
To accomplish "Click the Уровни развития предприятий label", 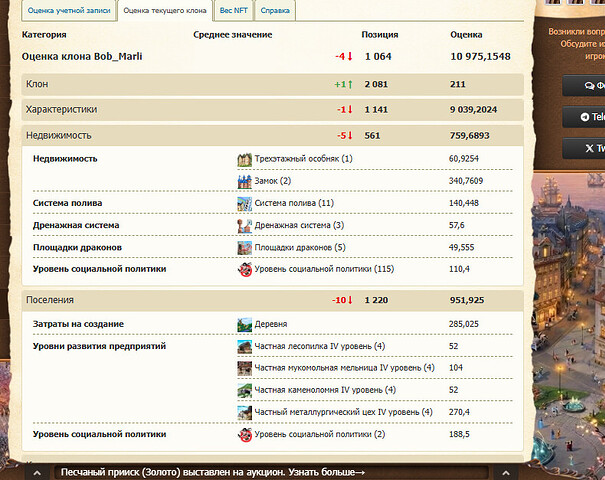I will pyautogui.click(x=100, y=346).
